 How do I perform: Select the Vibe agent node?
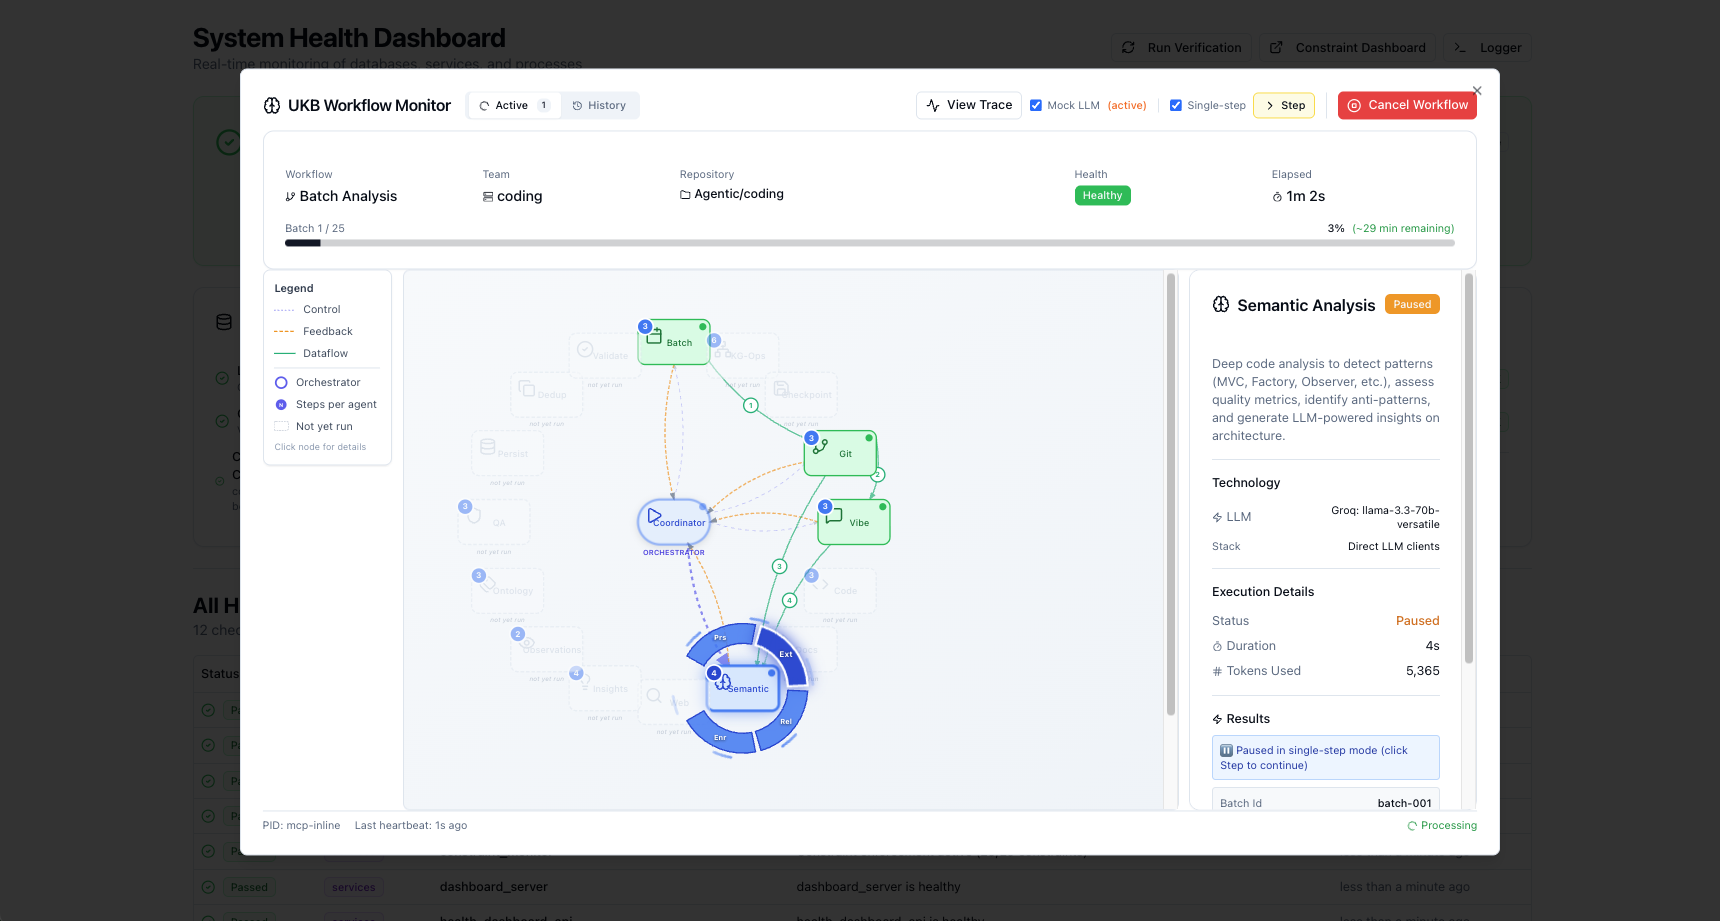[854, 522]
